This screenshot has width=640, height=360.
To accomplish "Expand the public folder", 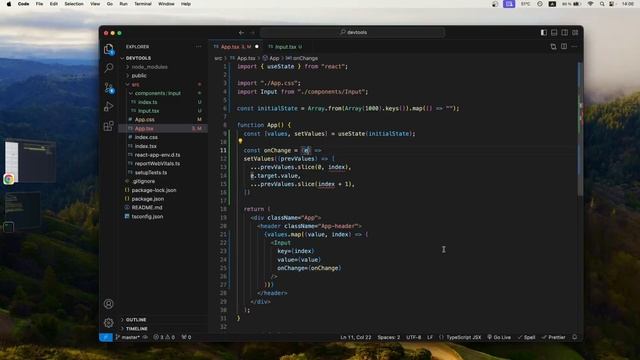I will [x=139, y=76].
